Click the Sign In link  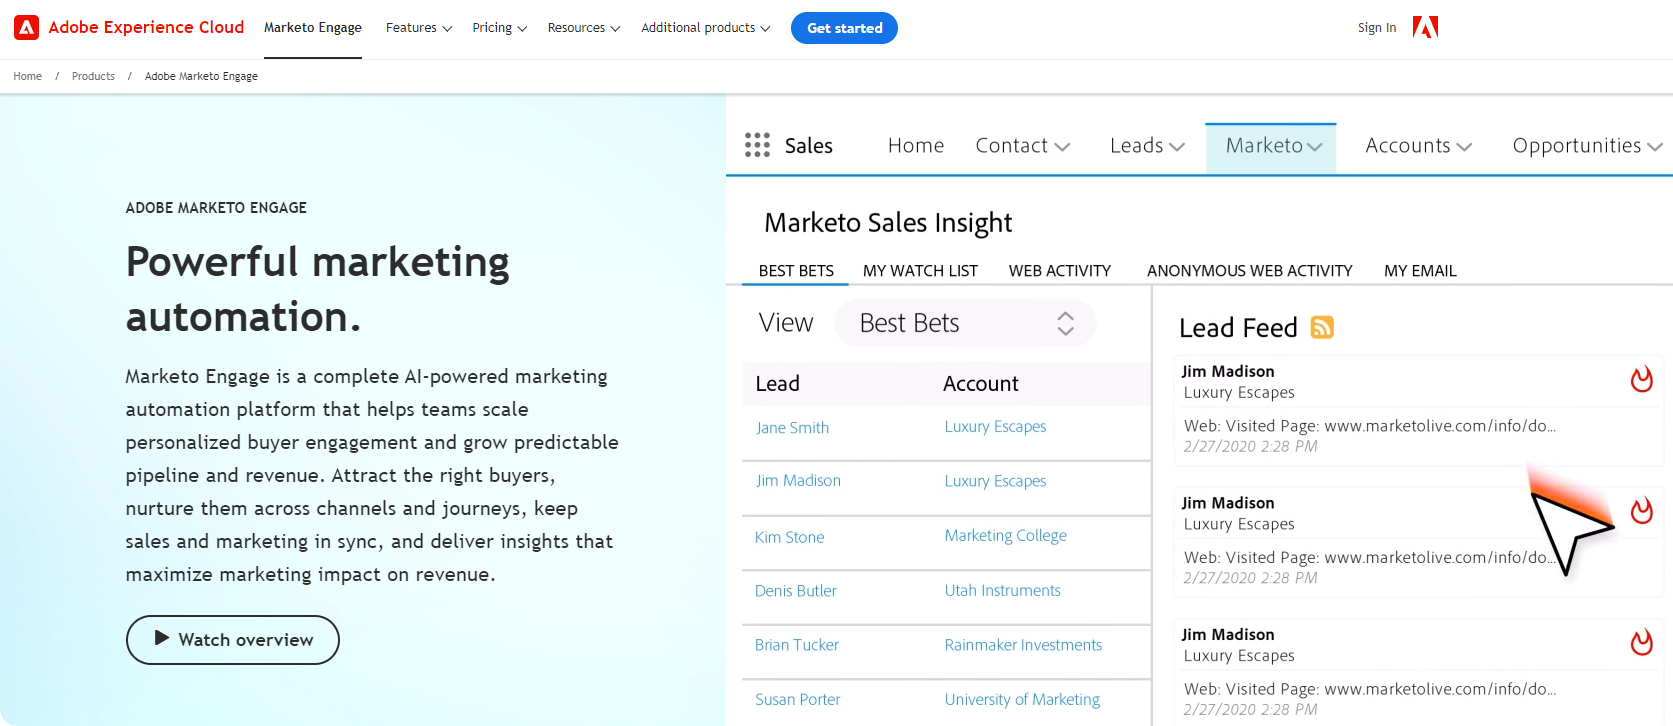point(1377,28)
